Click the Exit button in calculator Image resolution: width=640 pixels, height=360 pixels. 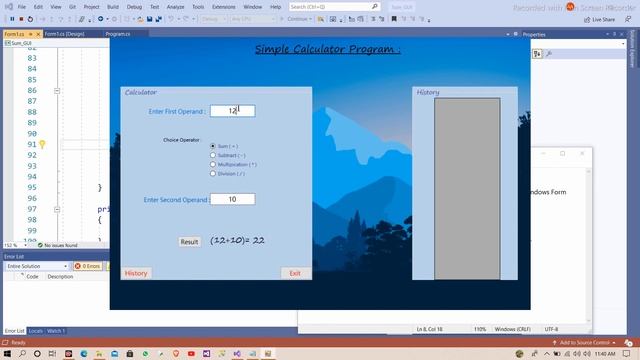pyautogui.click(x=295, y=273)
